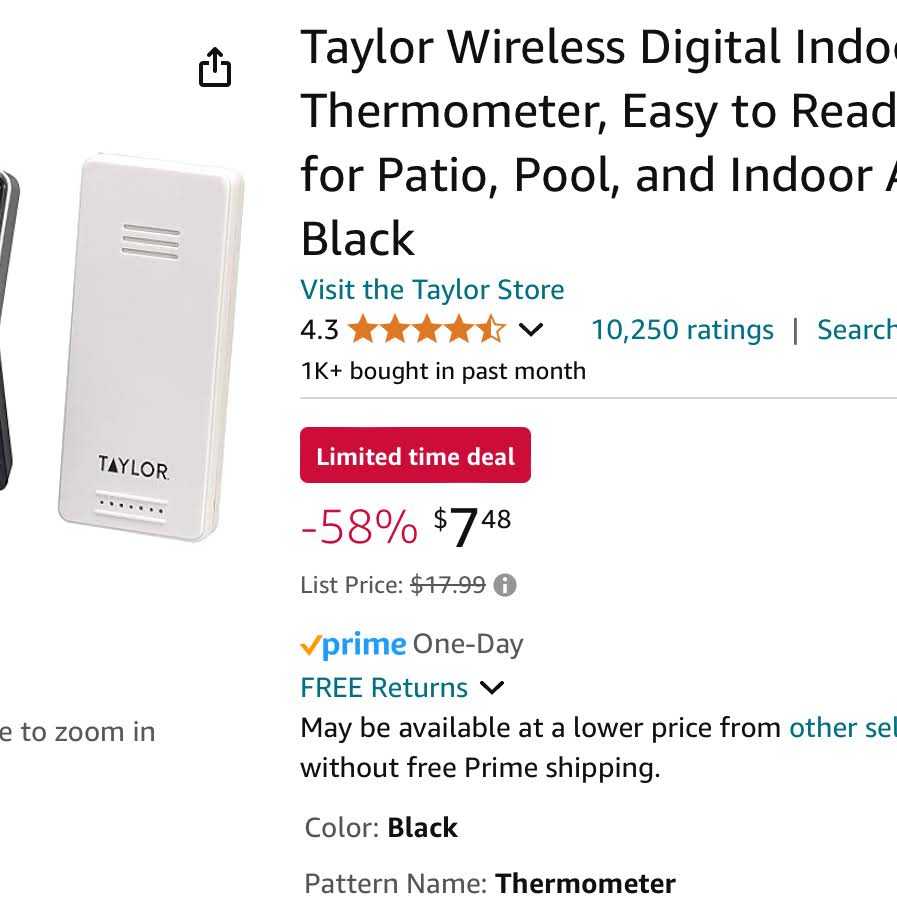Click the black thermometer unit image edge
Viewport: 897px width, 897px height.
(x=9, y=331)
